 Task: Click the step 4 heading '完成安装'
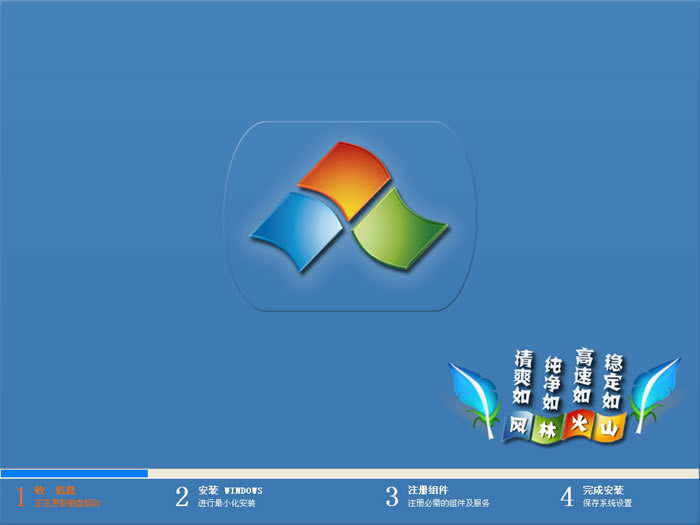(x=603, y=490)
